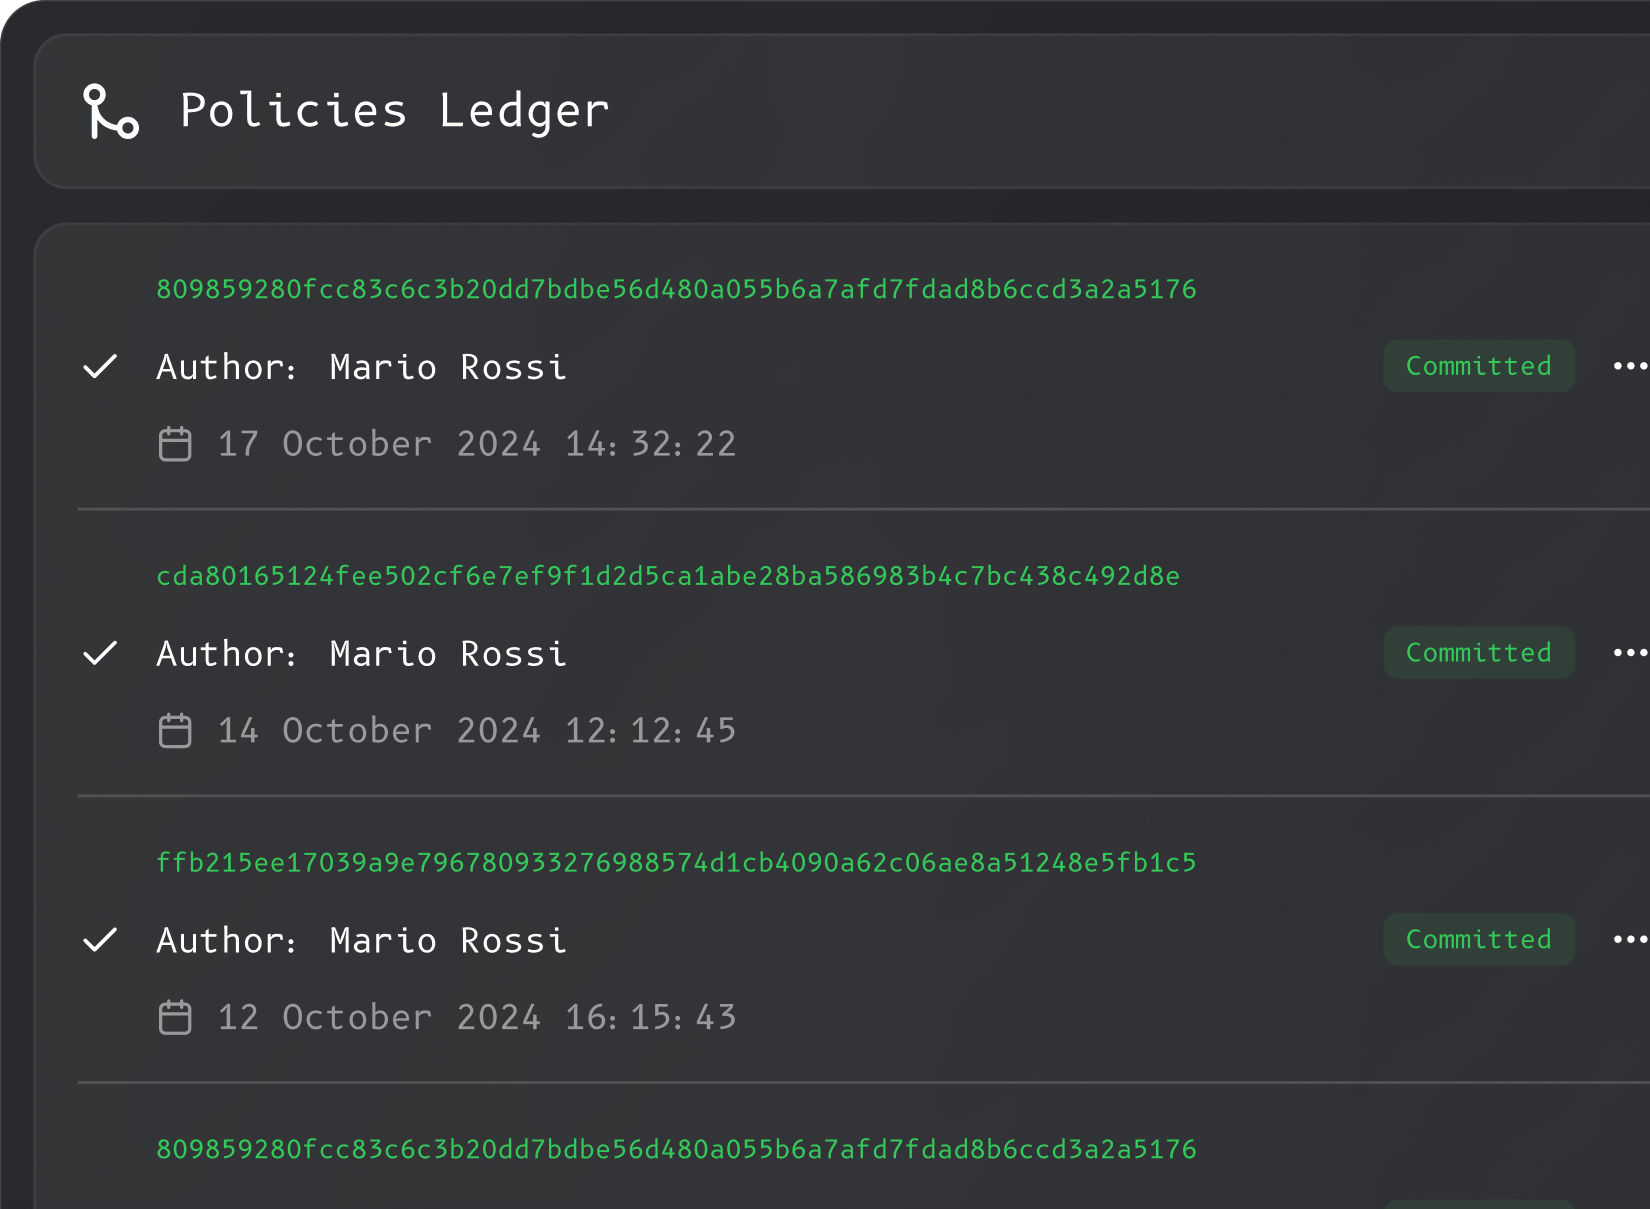Screen dimensions: 1650x1209
Task: Open the hash starting ffb215ee17039
Action: 676,863
